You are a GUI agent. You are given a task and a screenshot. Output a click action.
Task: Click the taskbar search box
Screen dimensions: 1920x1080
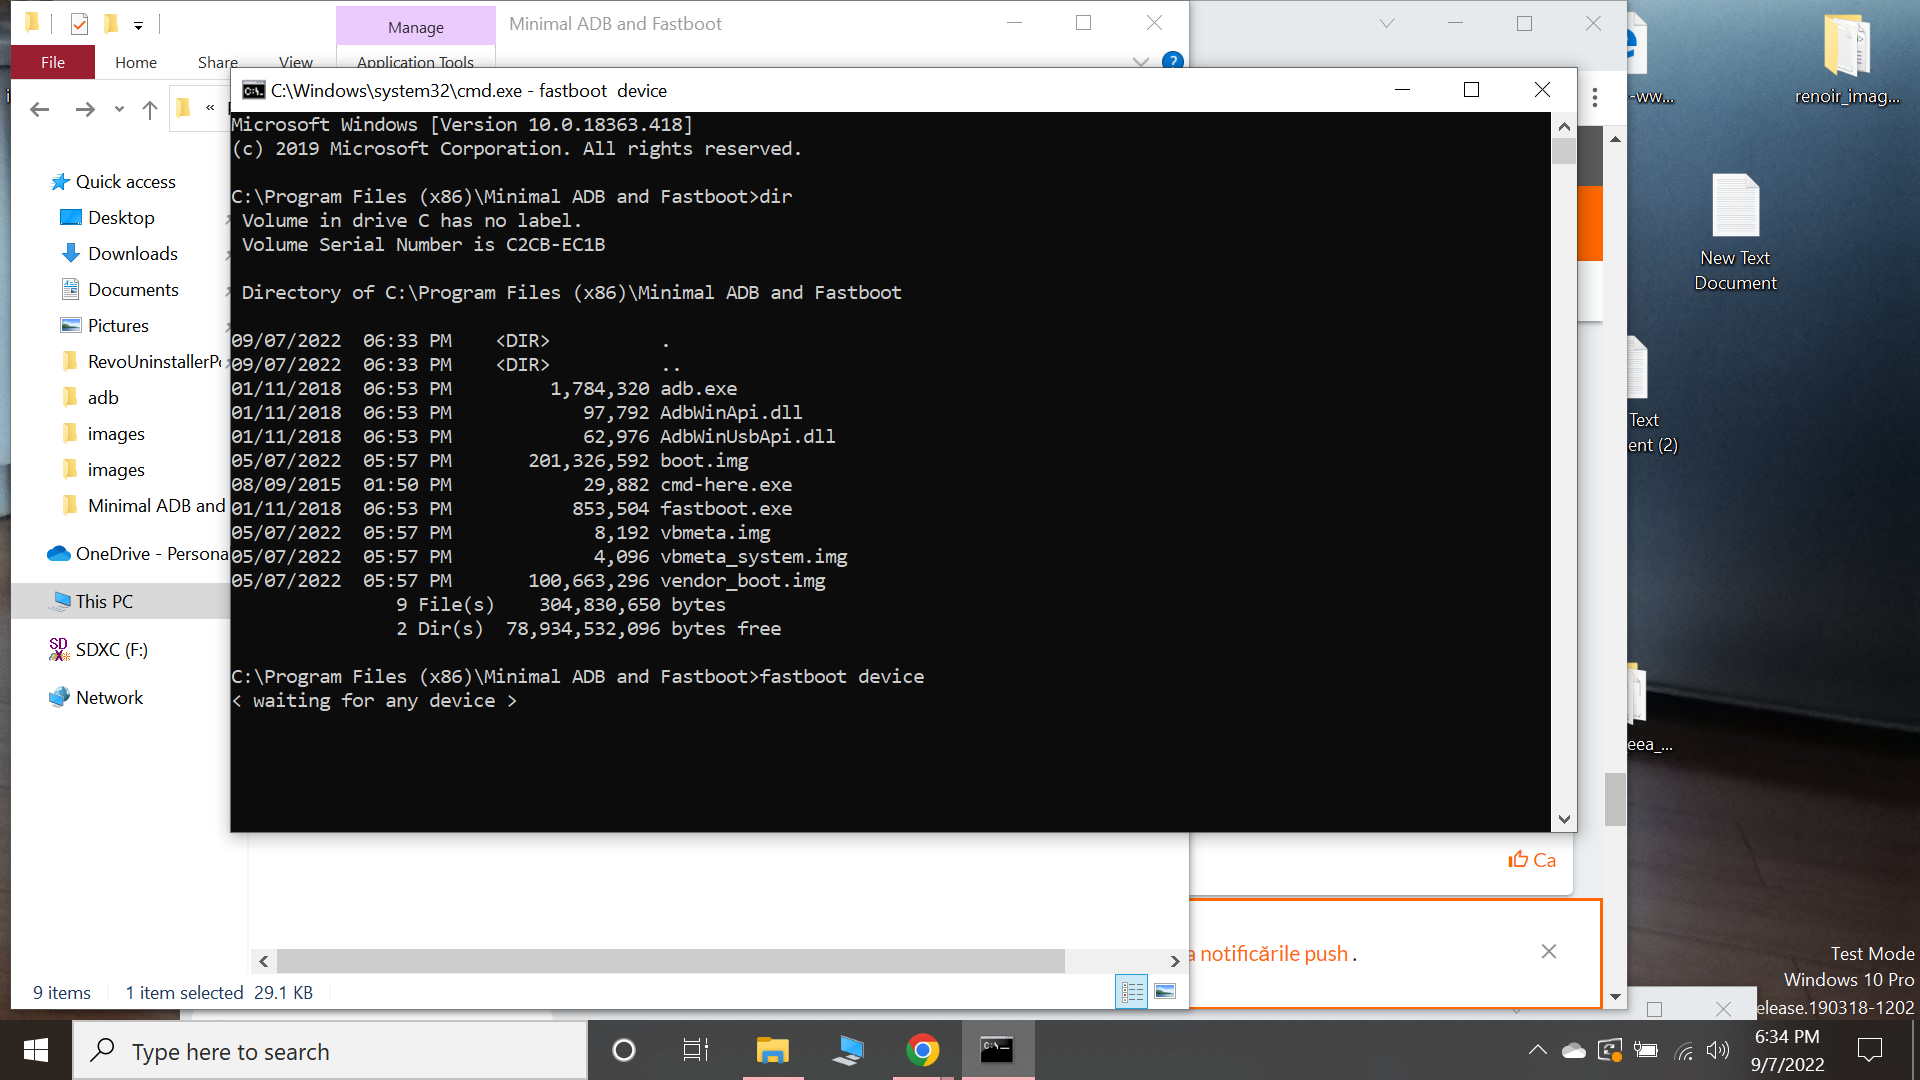(x=330, y=1051)
